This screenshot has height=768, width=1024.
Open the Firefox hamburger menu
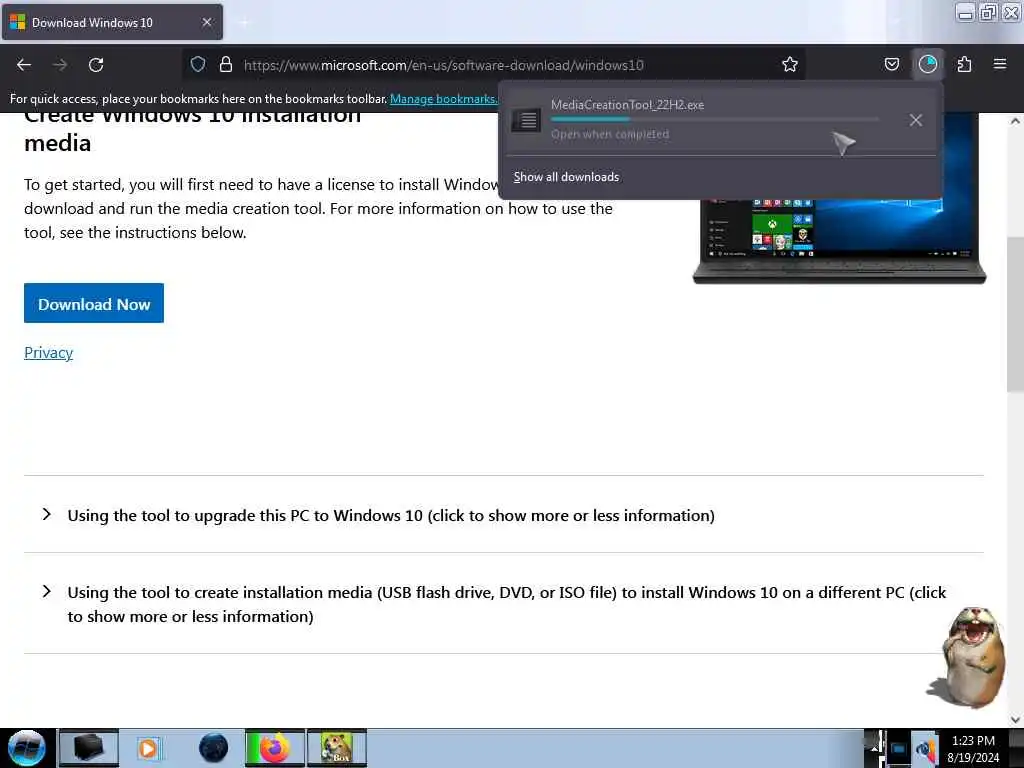click(x=999, y=64)
